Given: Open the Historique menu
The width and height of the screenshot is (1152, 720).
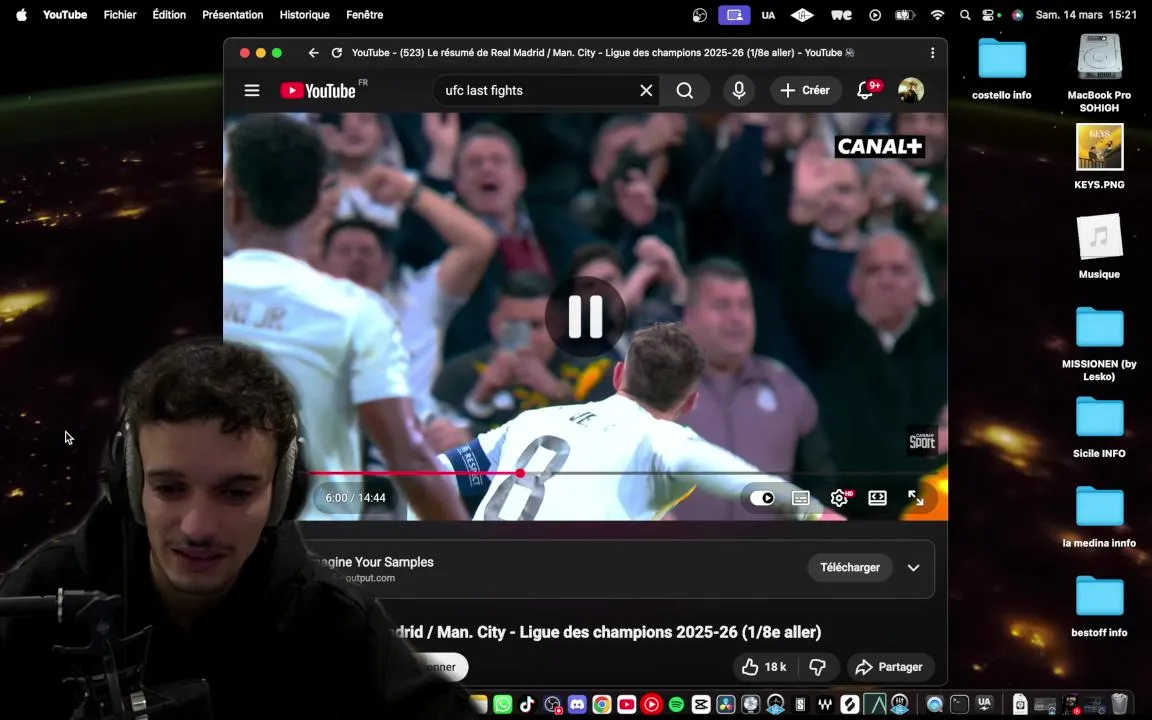Looking at the screenshot, I should (304, 15).
